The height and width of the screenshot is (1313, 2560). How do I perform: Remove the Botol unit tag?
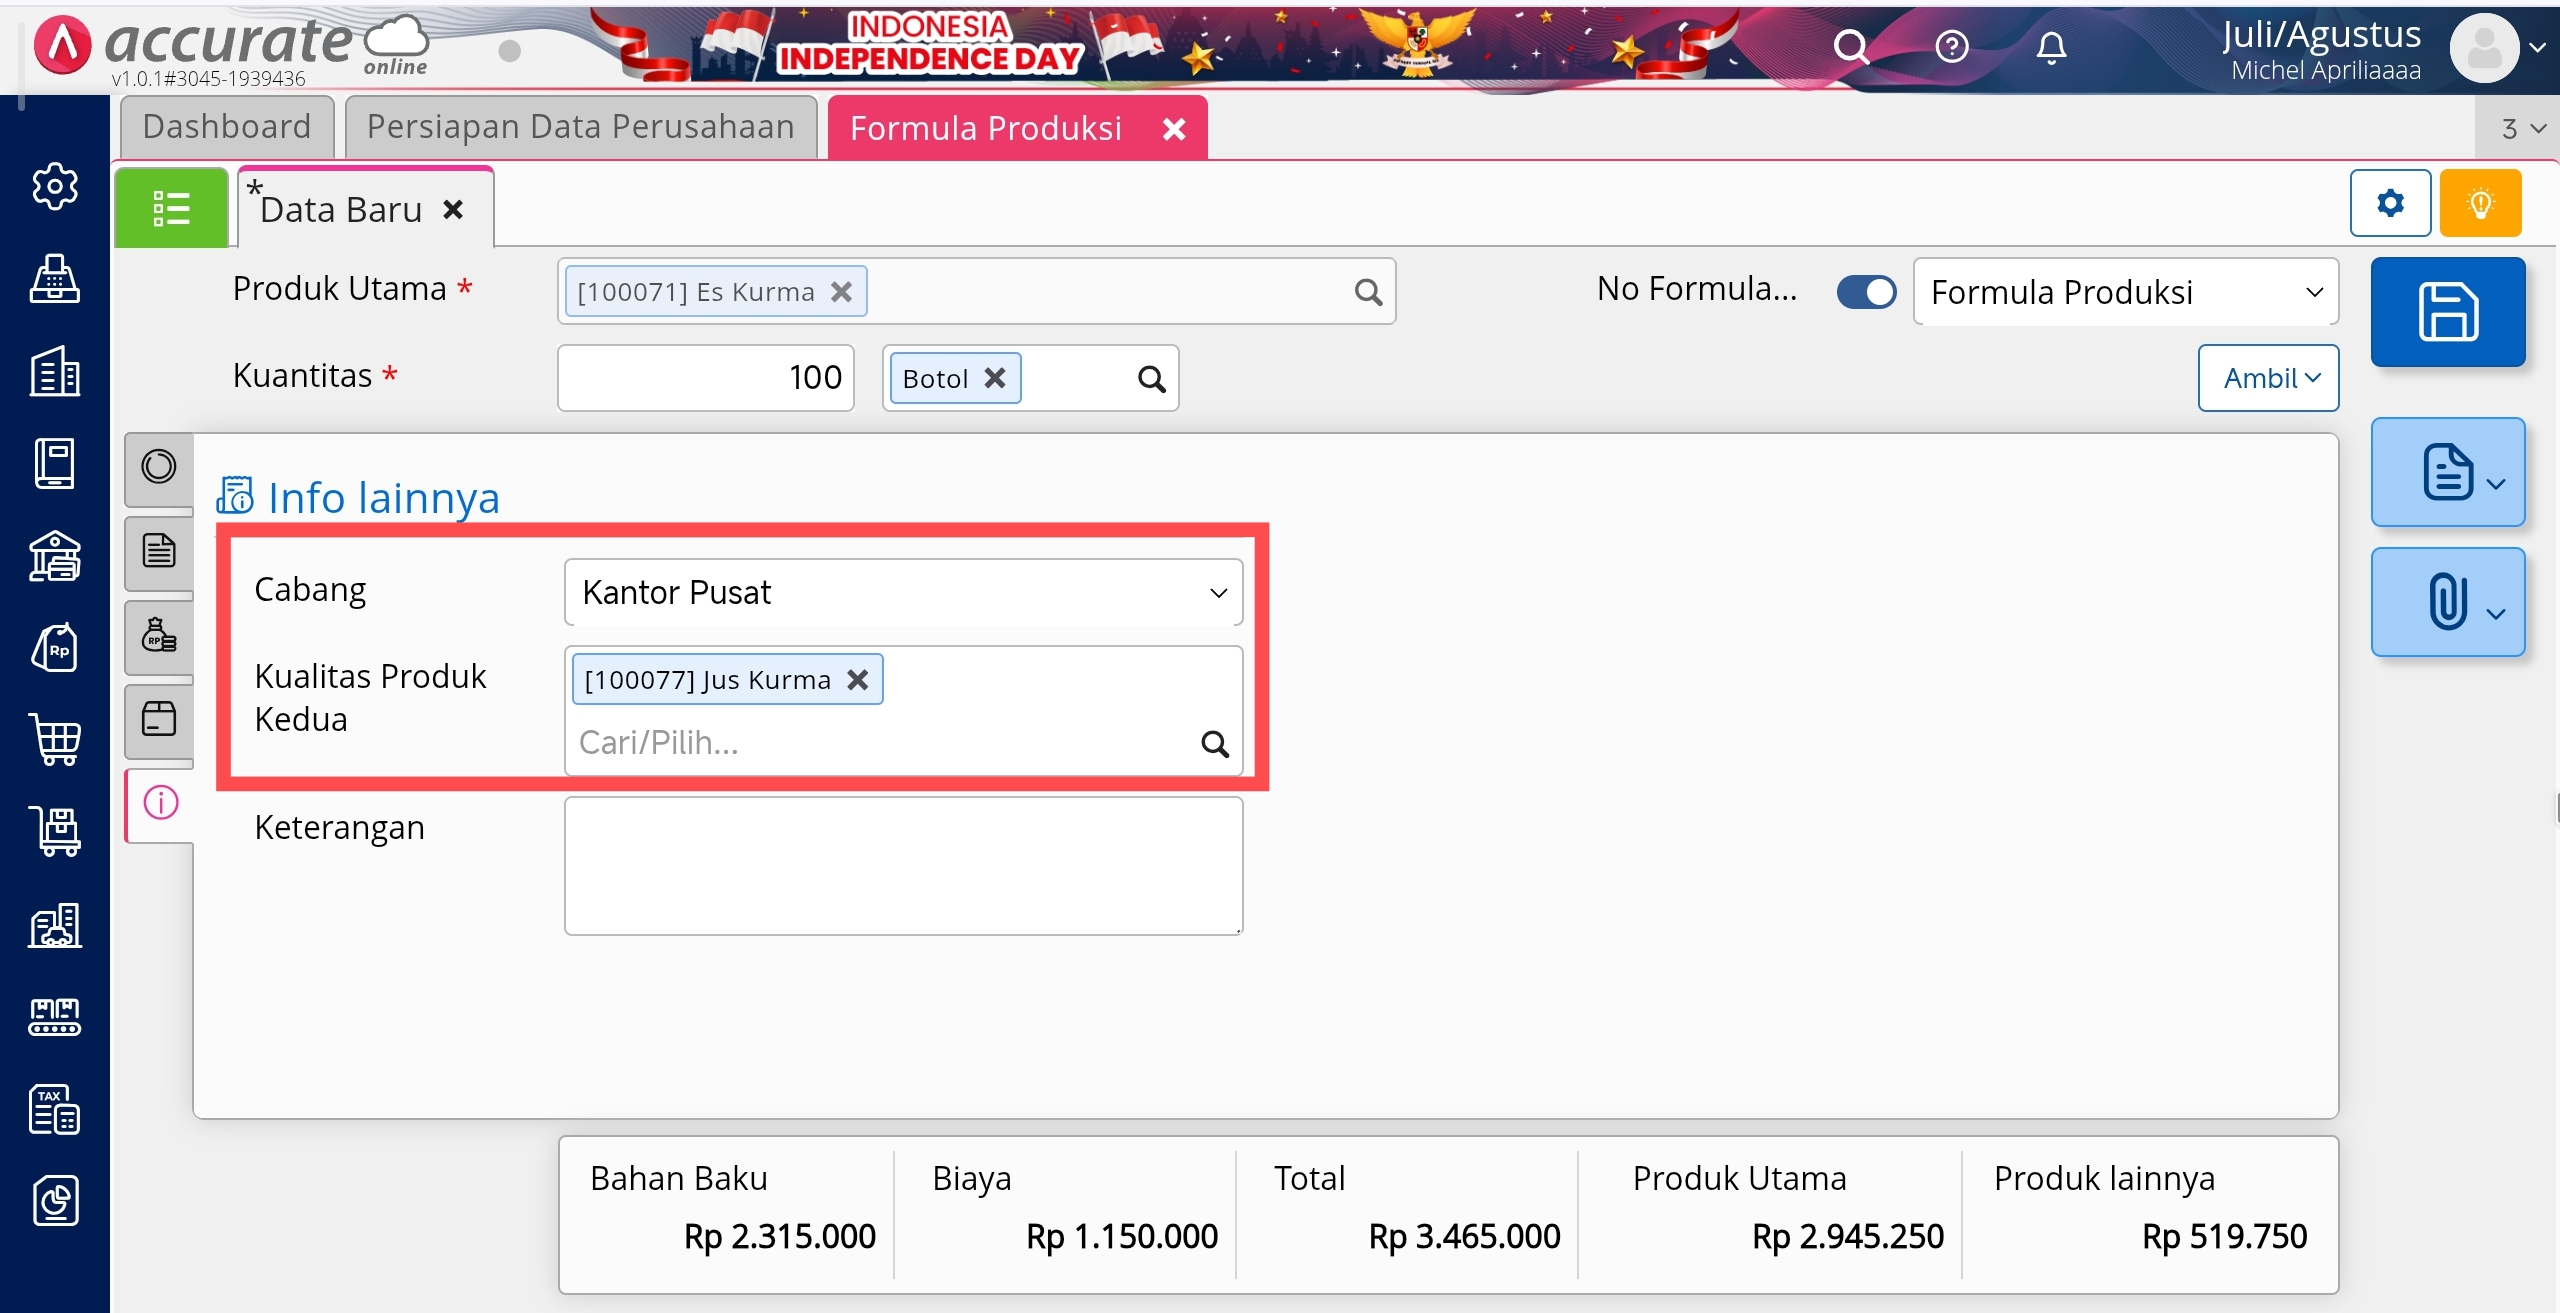point(994,378)
